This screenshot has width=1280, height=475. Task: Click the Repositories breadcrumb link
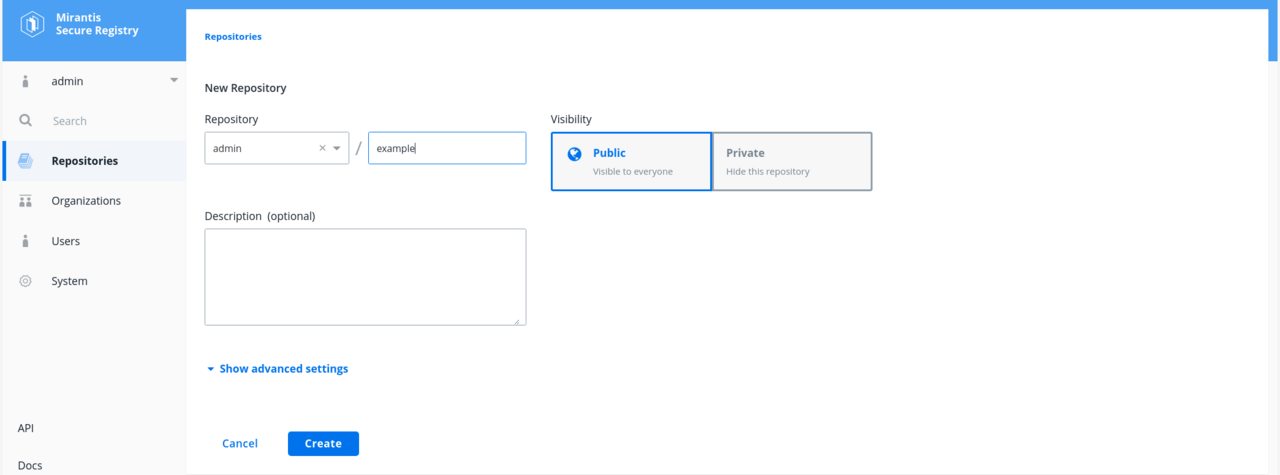[233, 36]
